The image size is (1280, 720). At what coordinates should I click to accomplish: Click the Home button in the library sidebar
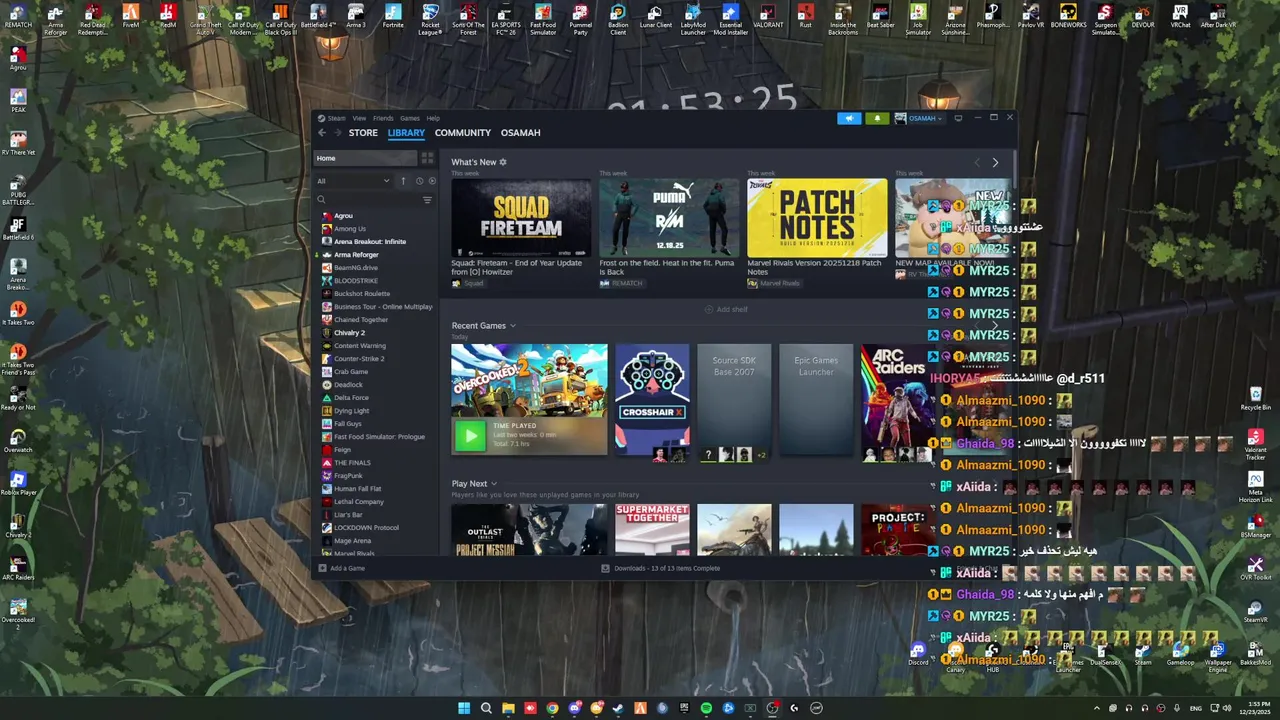365,158
